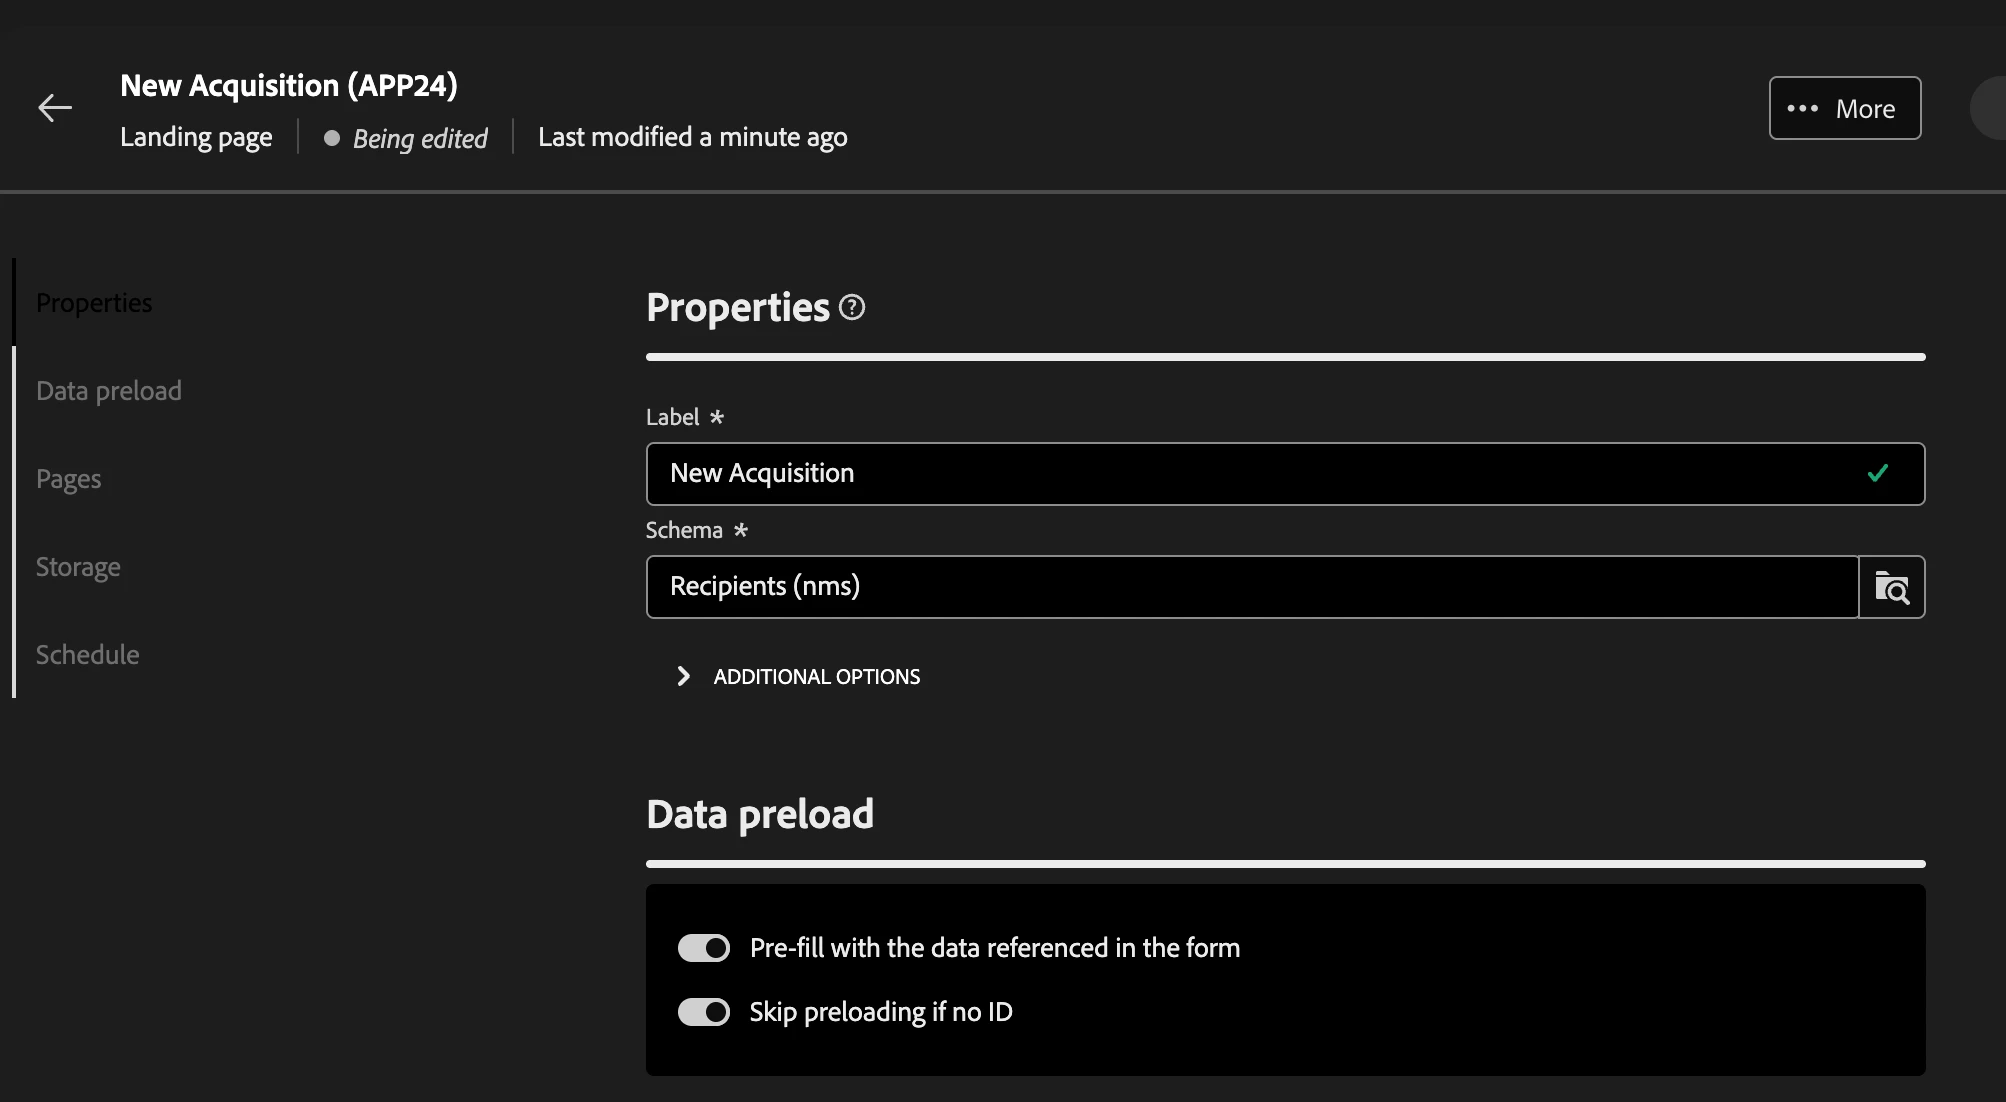Toggle Pre-fill with data referenced in form
The image size is (2006, 1102).
pyautogui.click(x=704, y=948)
